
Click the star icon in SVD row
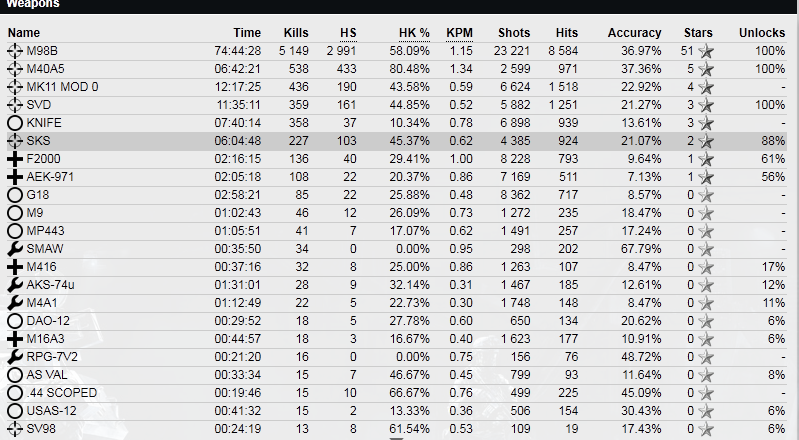[706, 105]
